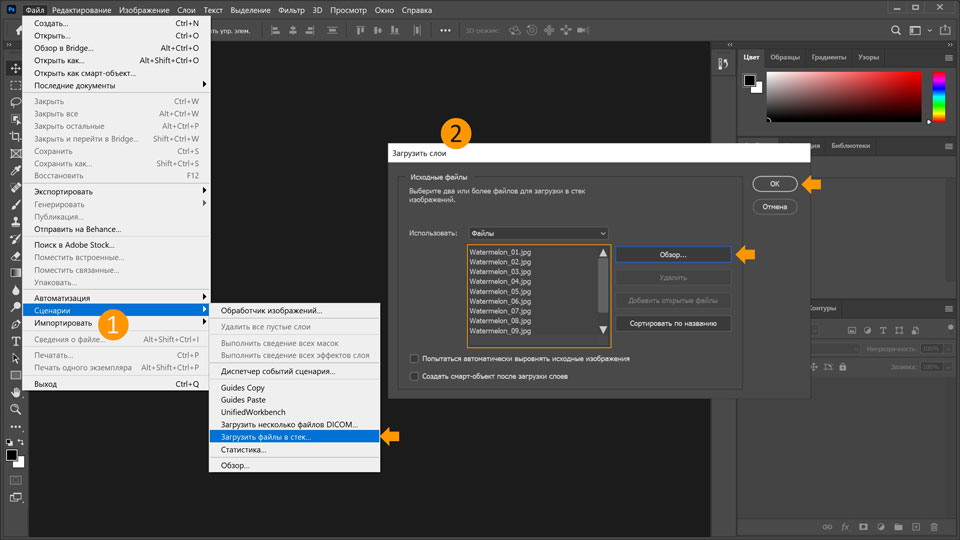Open the Использовать dropdown set to Файлы
Screen dimensions: 960x540
(x=538, y=233)
